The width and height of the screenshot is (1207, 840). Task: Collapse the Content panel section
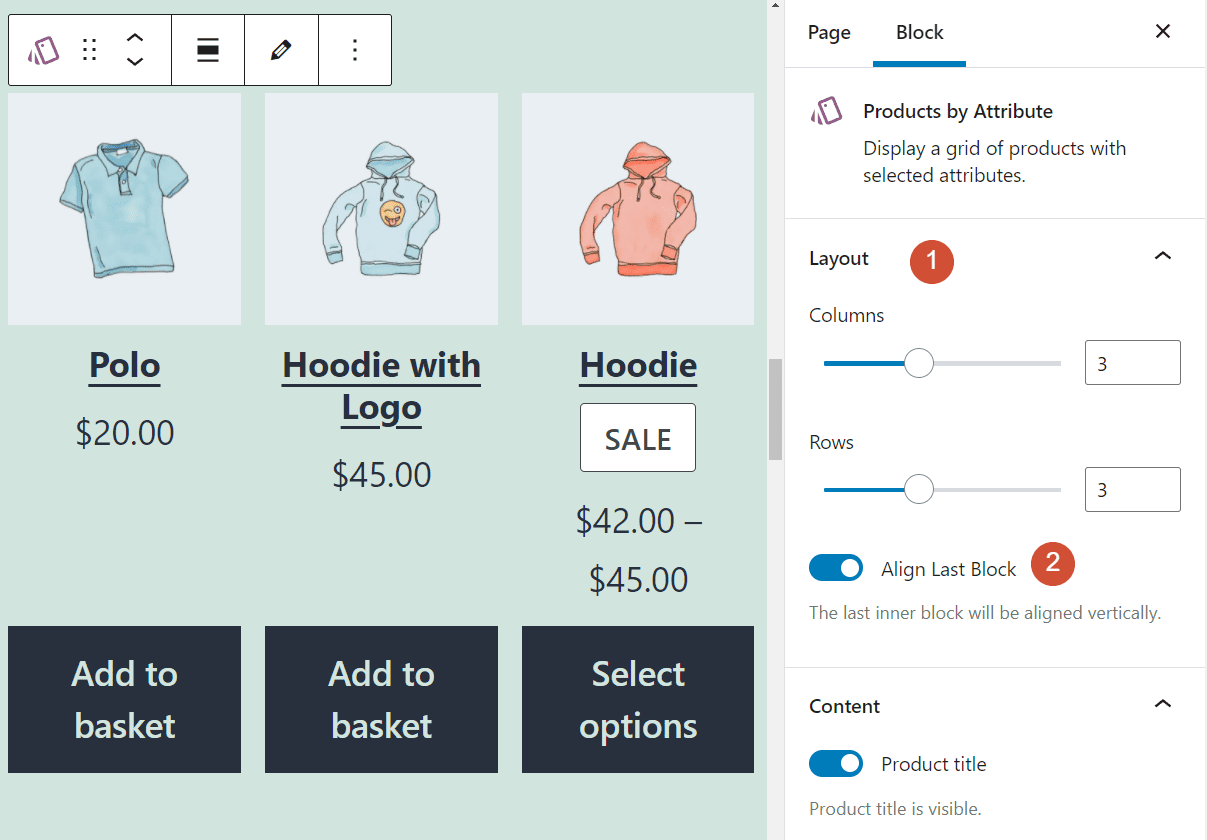(x=1163, y=704)
